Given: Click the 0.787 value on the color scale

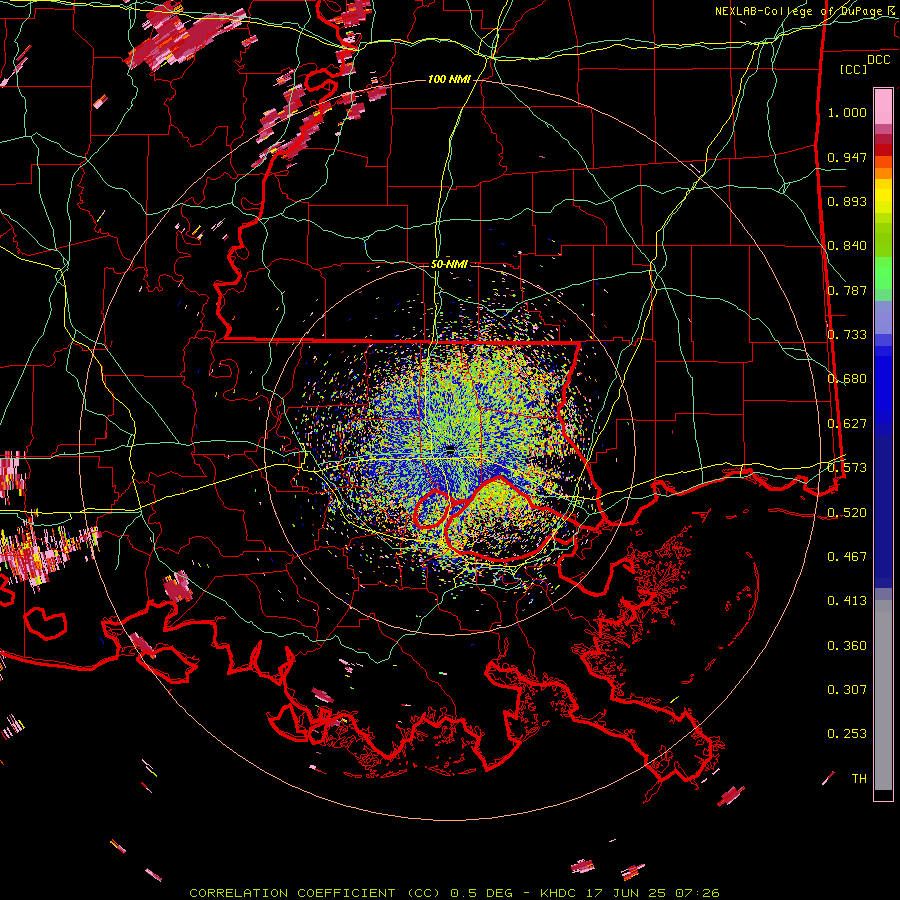Looking at the screenshot, I should [x=847, y=290].
